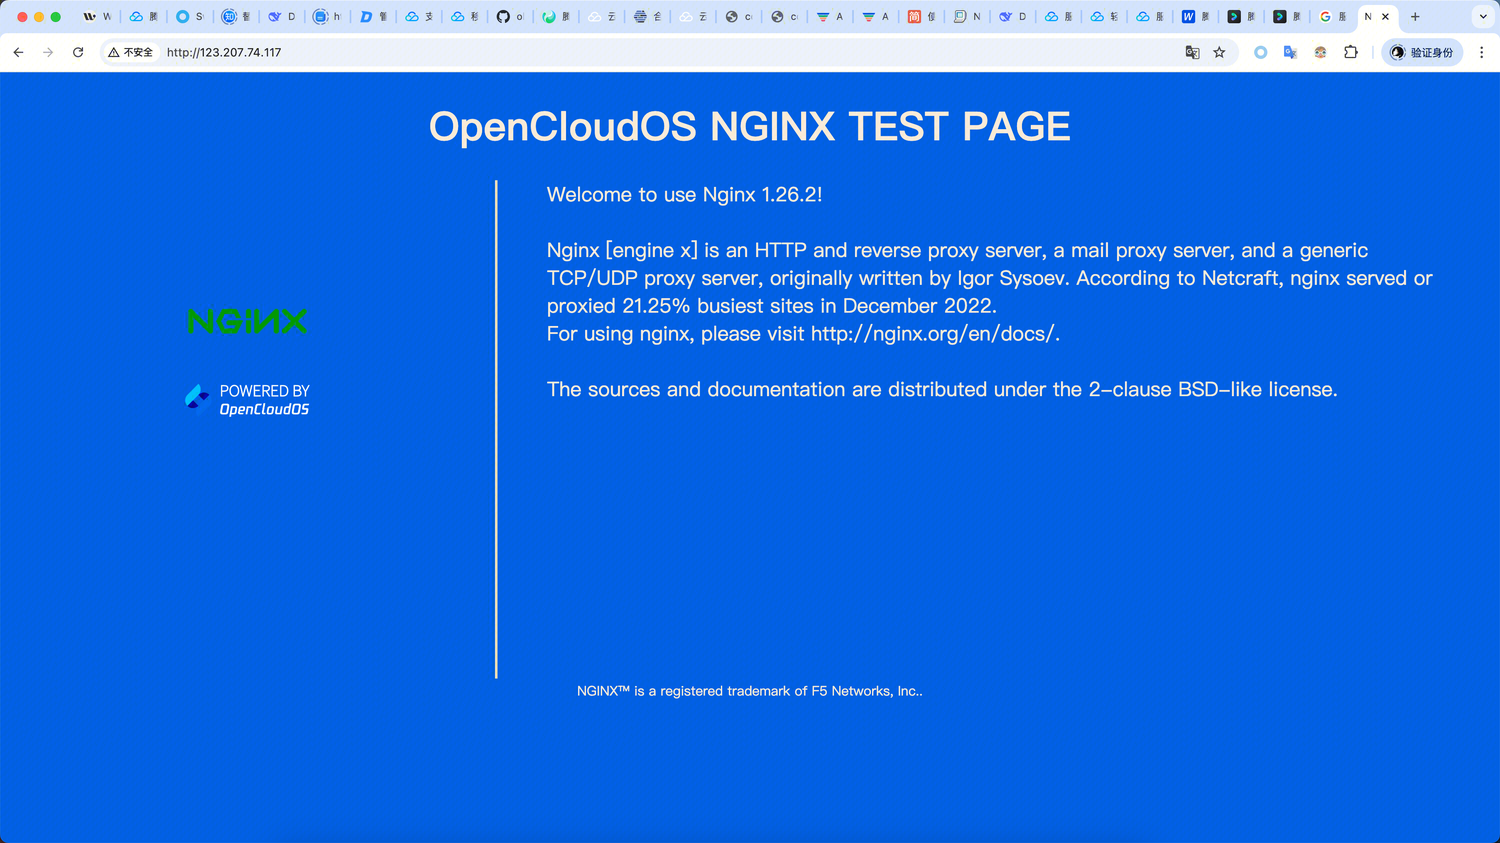The height and width of the screenshot is (843, 1500).
Task: Expand the tab search chevron
Action: tap(1483, 17)
